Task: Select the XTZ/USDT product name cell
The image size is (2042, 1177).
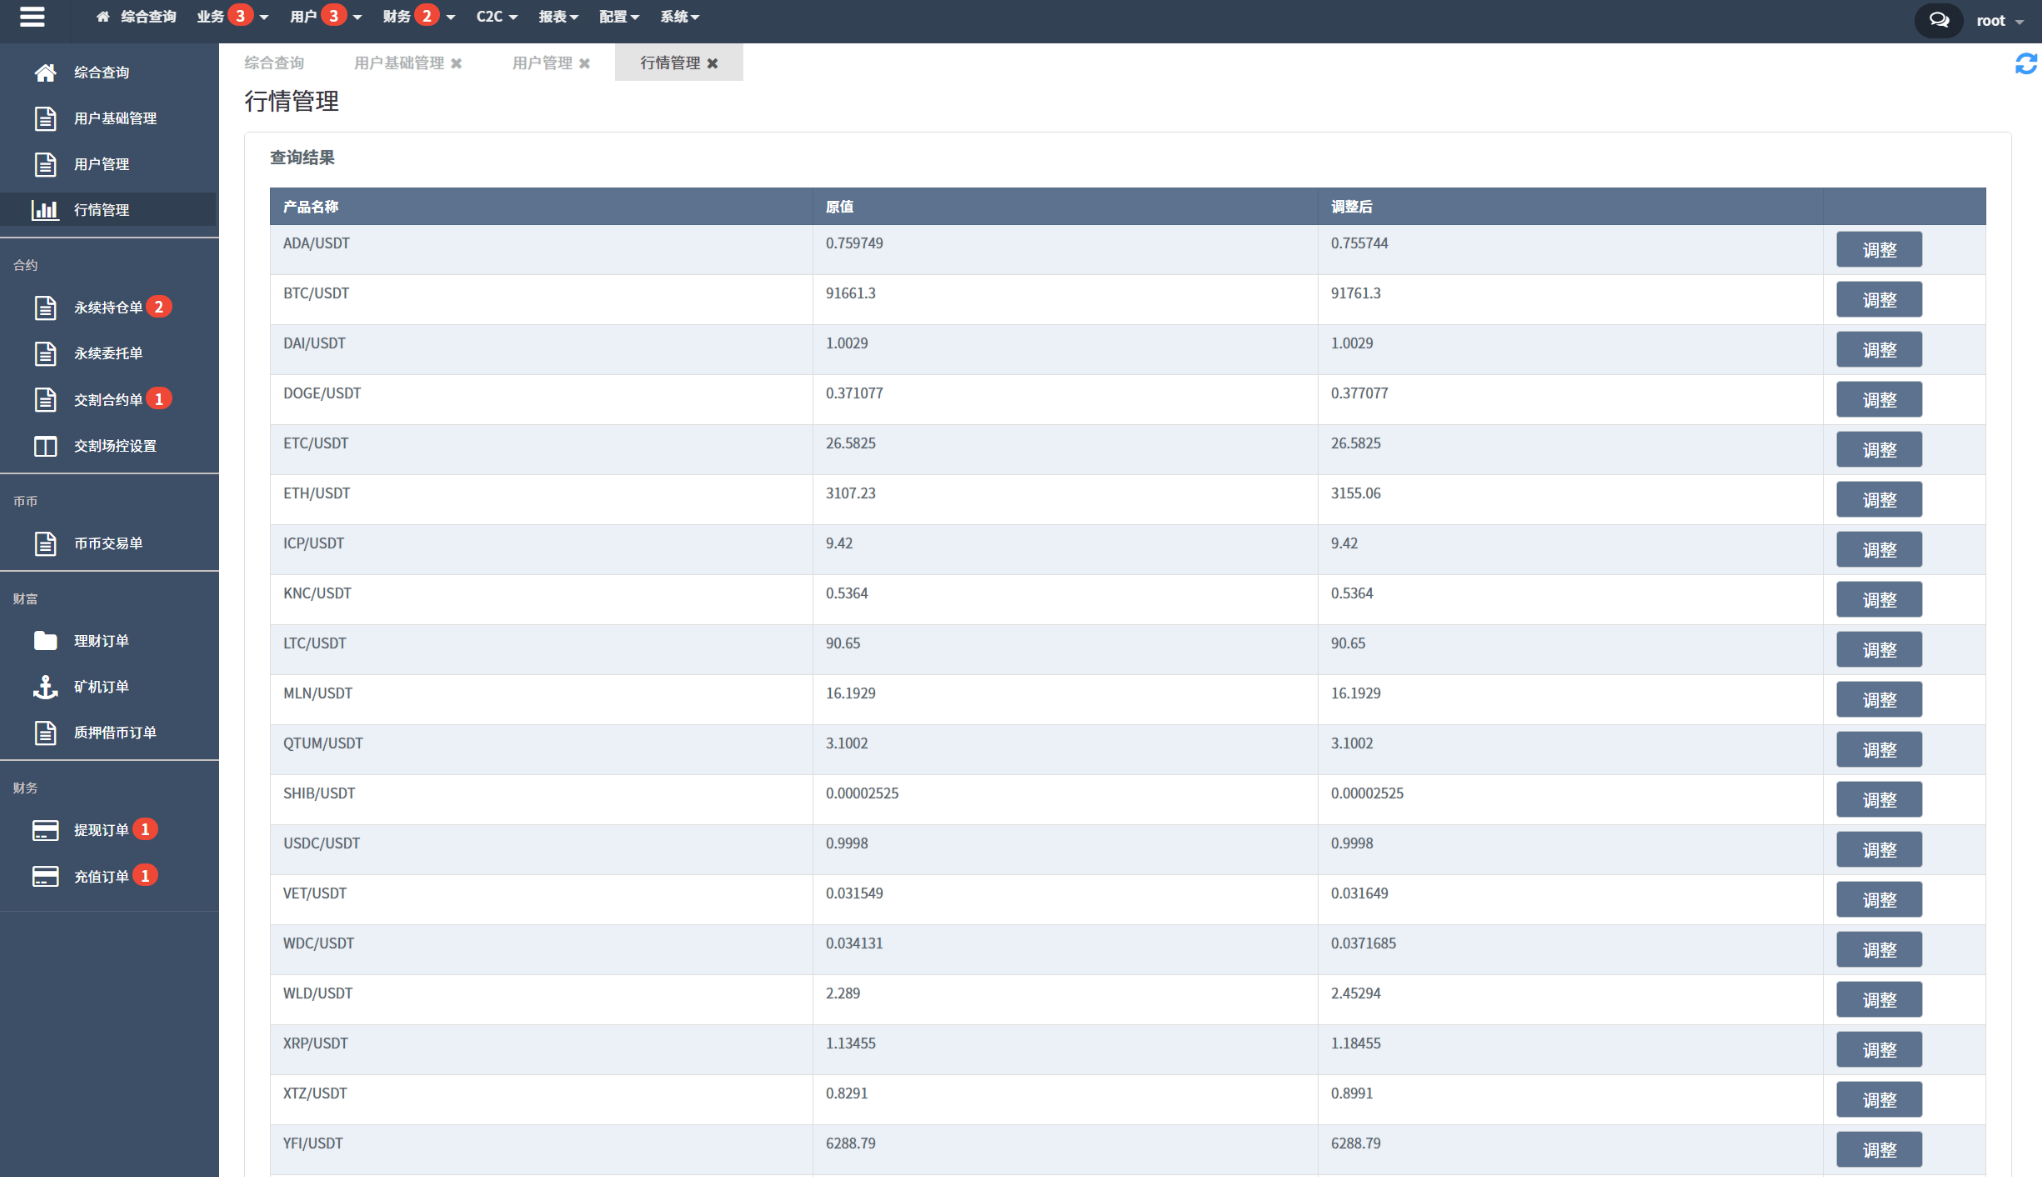Action: [541, 1099]
